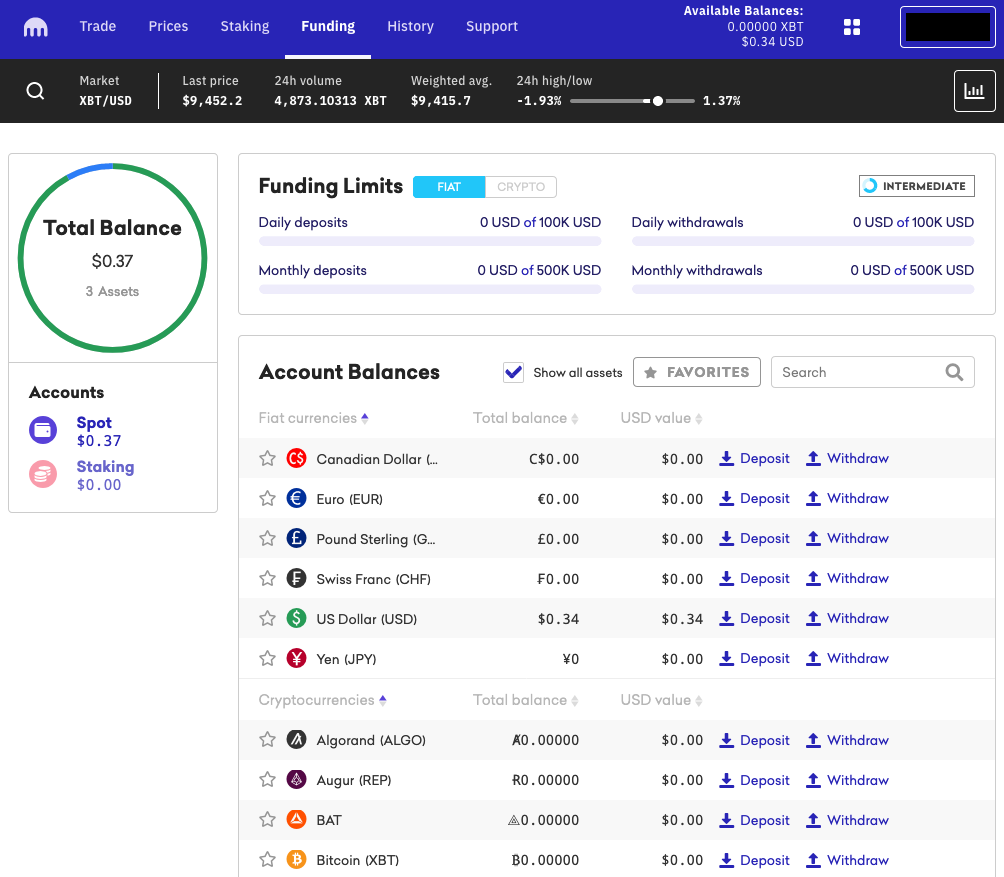
Task: Click the market search magnifier icon
Action: point(35,91)
